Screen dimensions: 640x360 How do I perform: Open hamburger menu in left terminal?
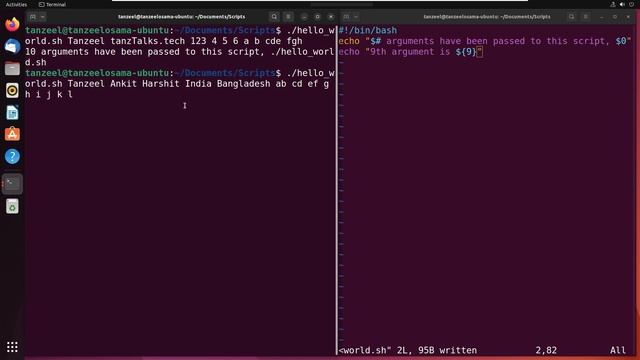pos(288,17)
